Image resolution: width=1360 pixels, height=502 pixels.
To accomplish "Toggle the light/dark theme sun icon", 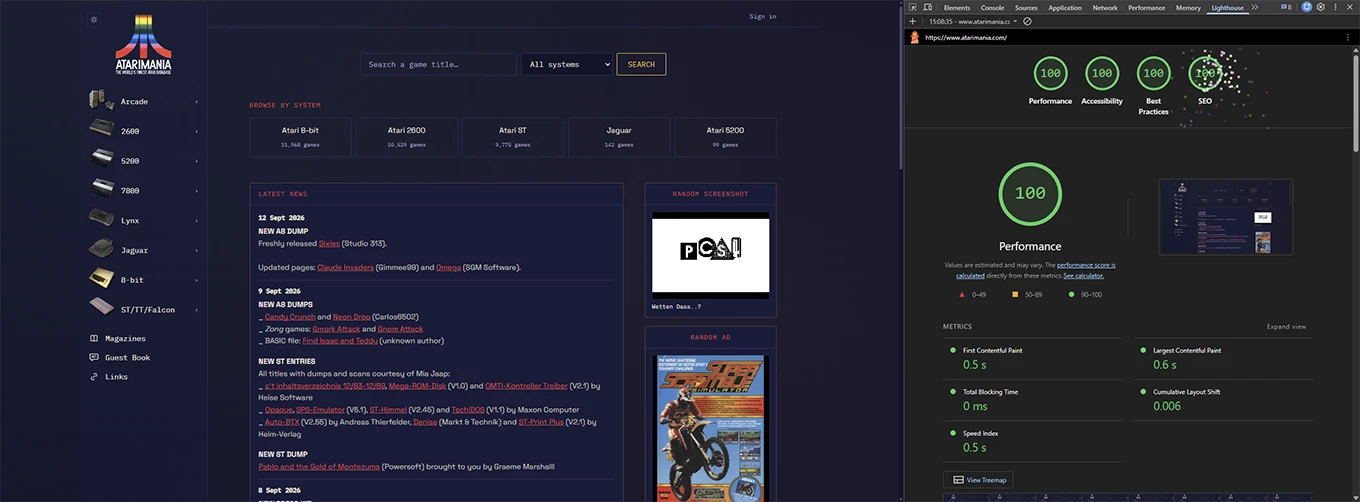I will 94,19.
